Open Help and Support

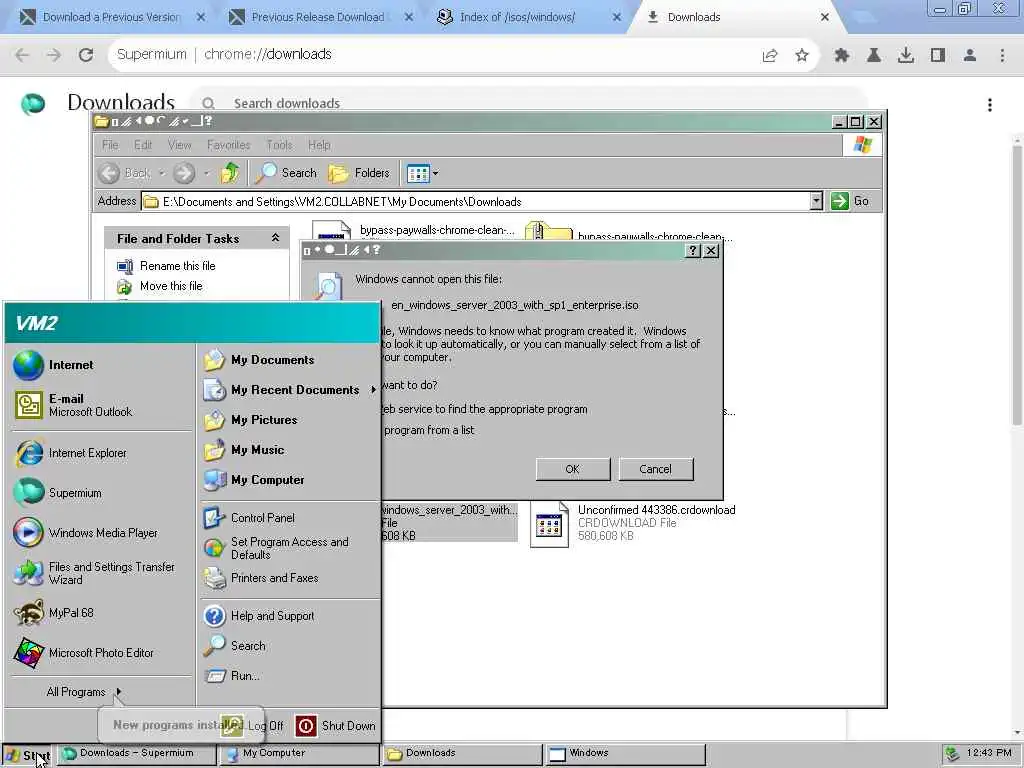click(259, 616)
